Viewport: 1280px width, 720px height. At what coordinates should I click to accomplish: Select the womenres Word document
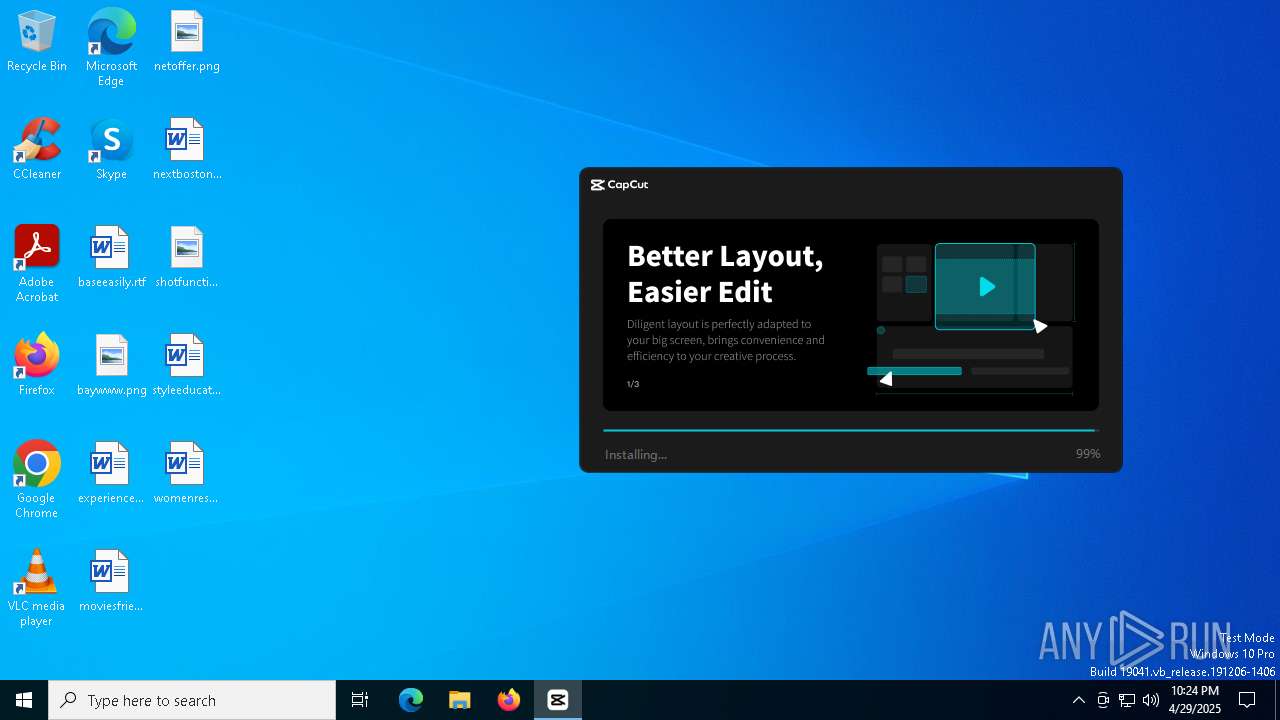[186, 473]
